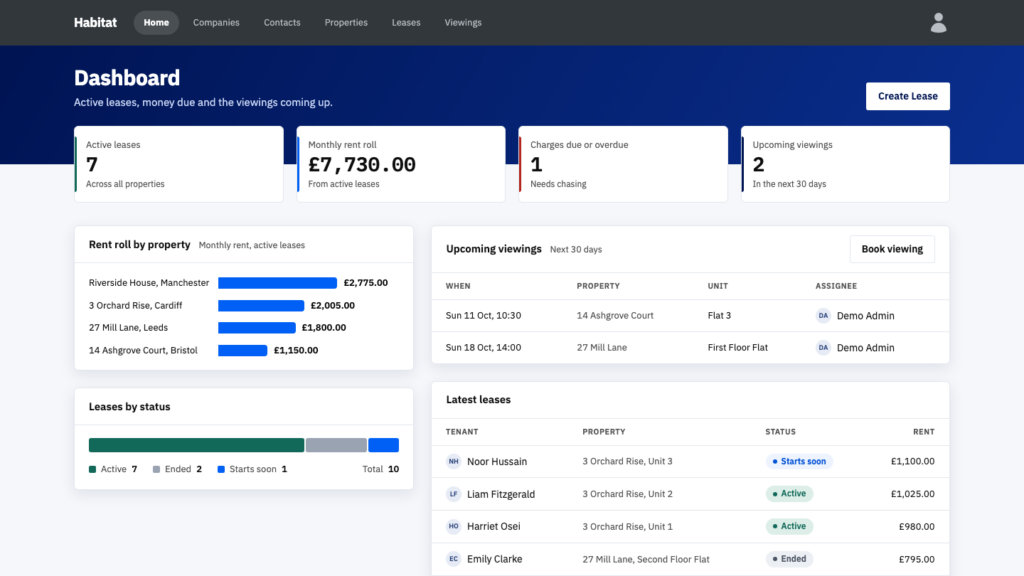Open the Charges due or overdue card
The image size is (1024, 576).
(623, 164)
